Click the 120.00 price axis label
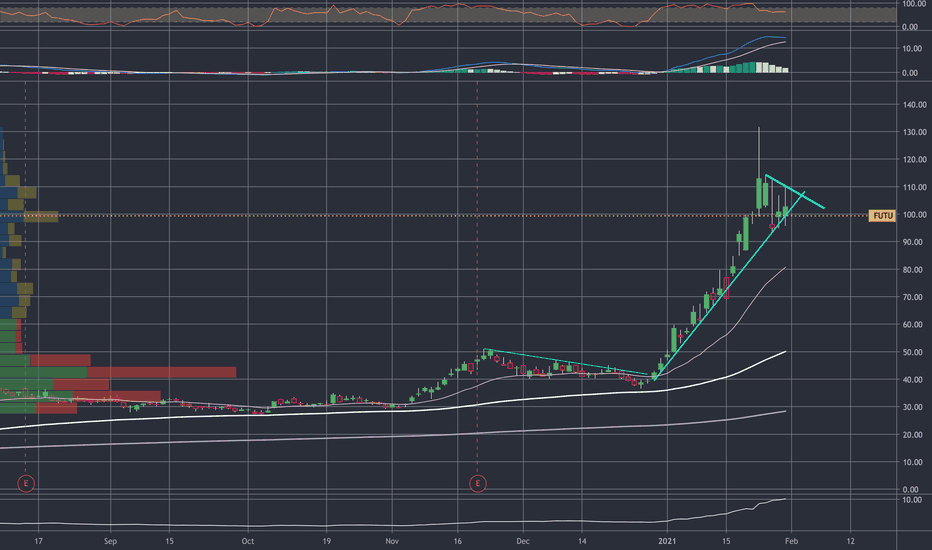This screenshot has height=550, width=932. tap(914, 159)
